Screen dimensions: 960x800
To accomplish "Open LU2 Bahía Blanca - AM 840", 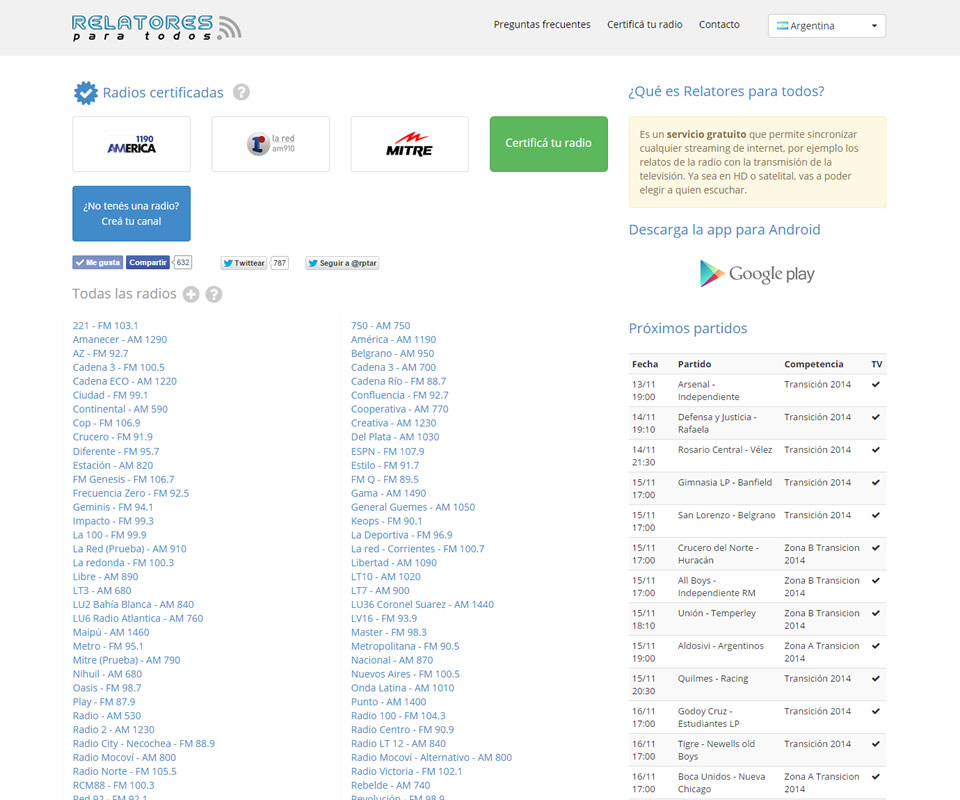I will pyautogui.click(x=133, y=604).
